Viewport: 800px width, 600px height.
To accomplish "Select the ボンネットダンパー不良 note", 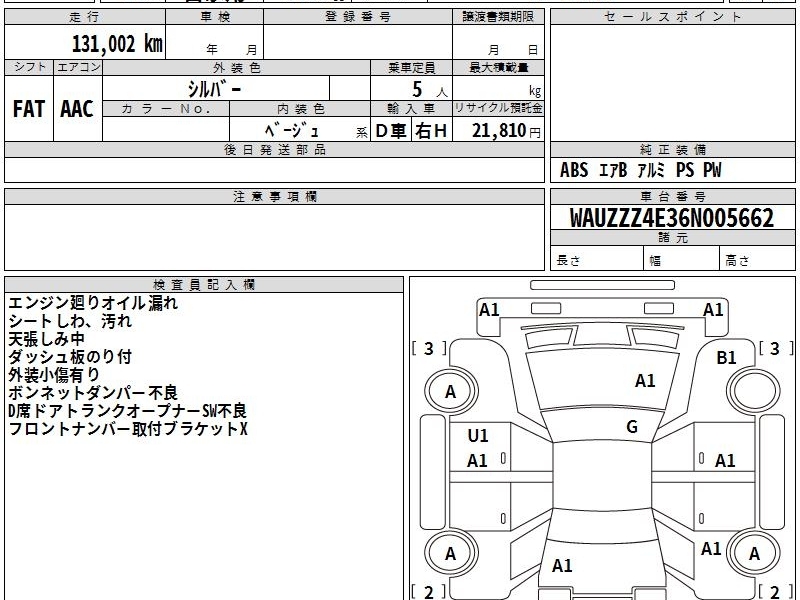I will (93, 392).
